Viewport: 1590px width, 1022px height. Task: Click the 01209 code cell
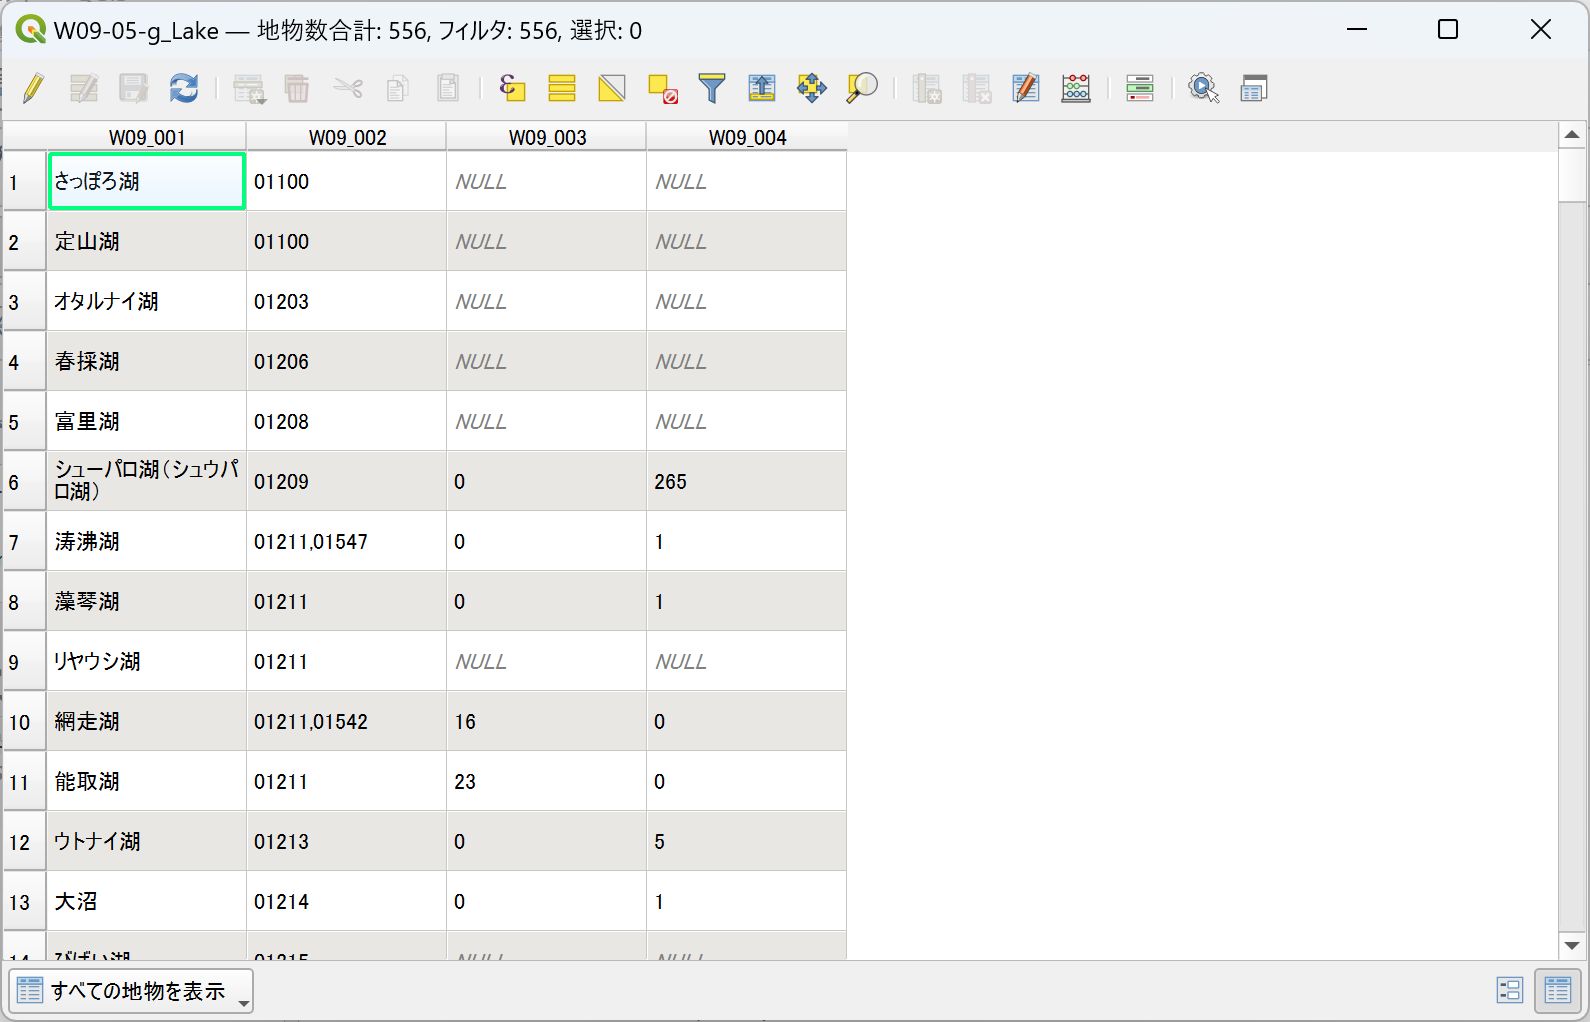tap(347, 481)
